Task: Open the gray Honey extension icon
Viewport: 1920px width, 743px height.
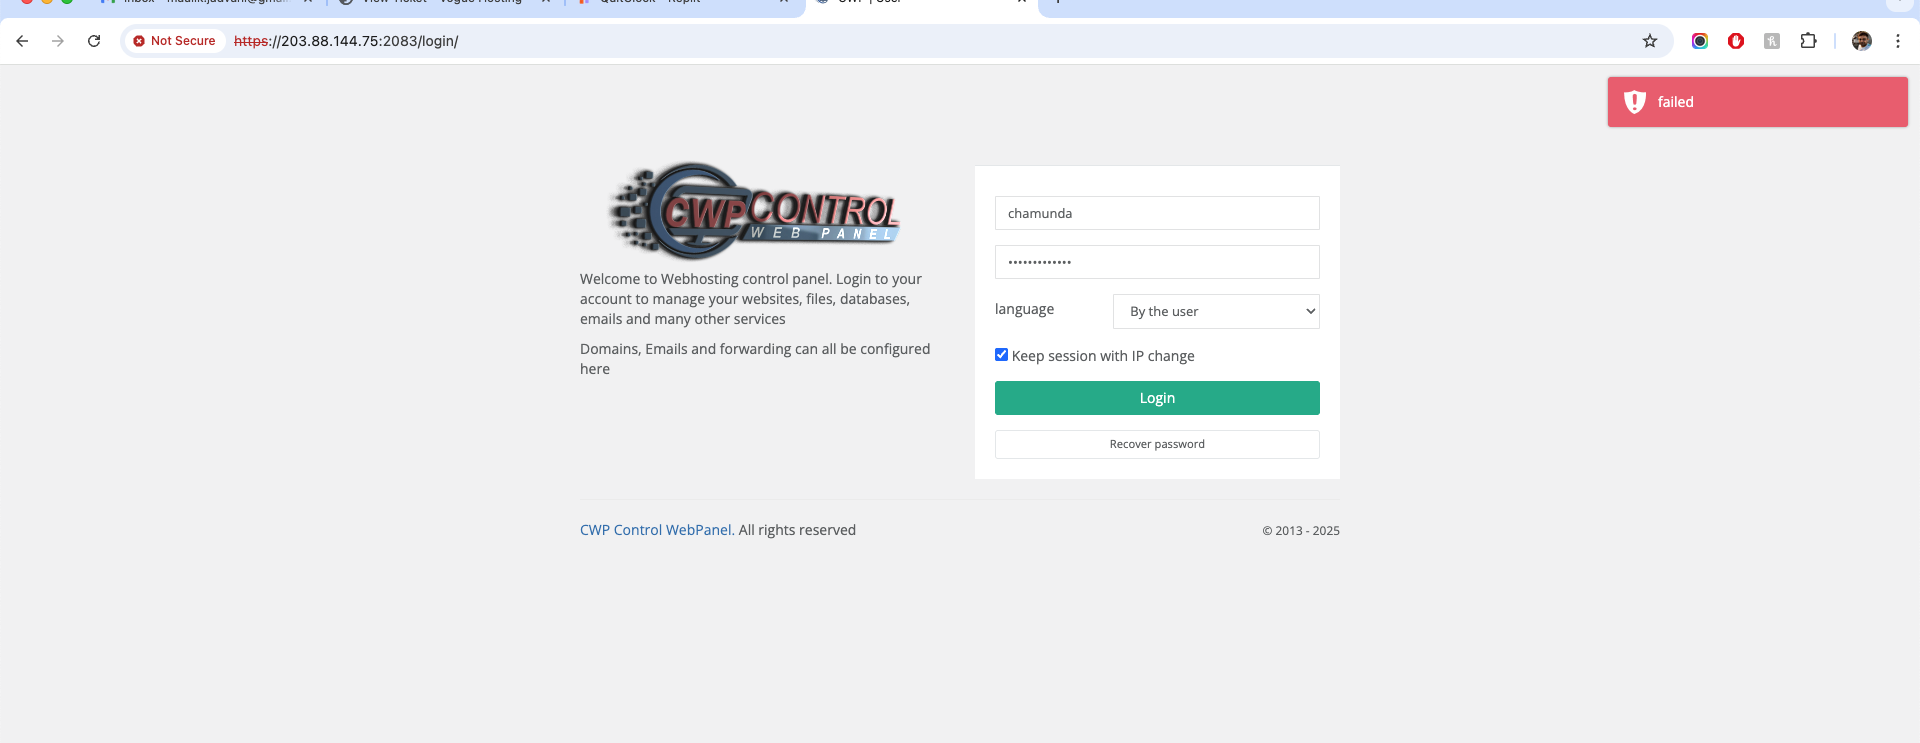Action: [1772, 41]
